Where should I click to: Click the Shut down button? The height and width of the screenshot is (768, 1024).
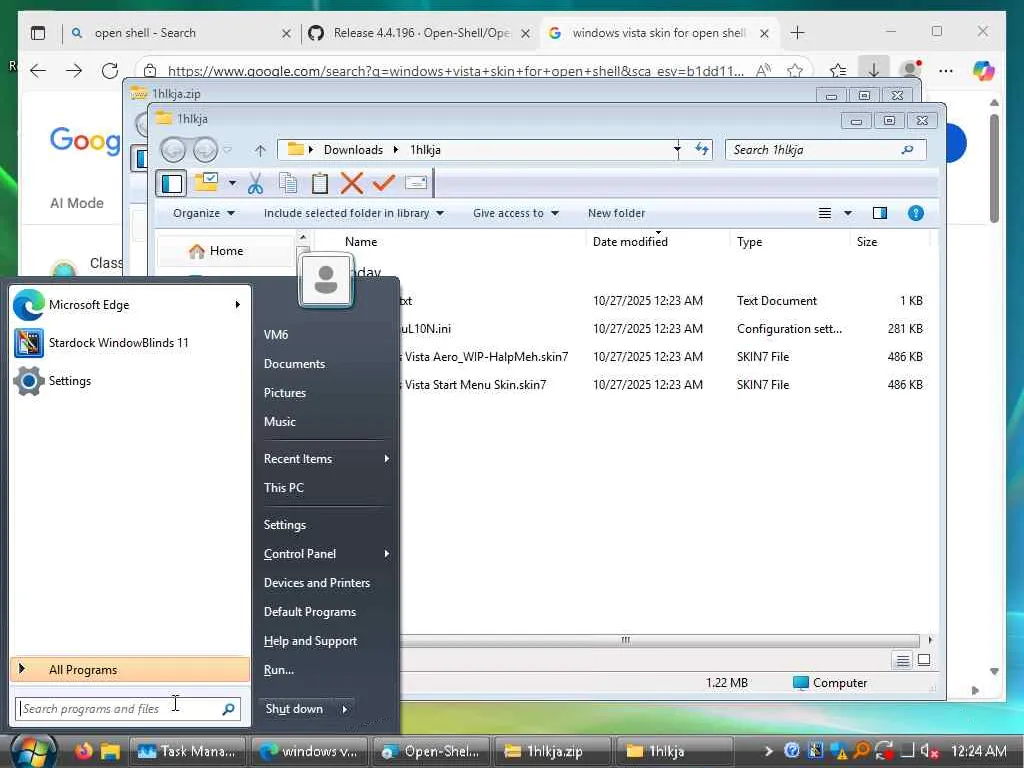295,709
